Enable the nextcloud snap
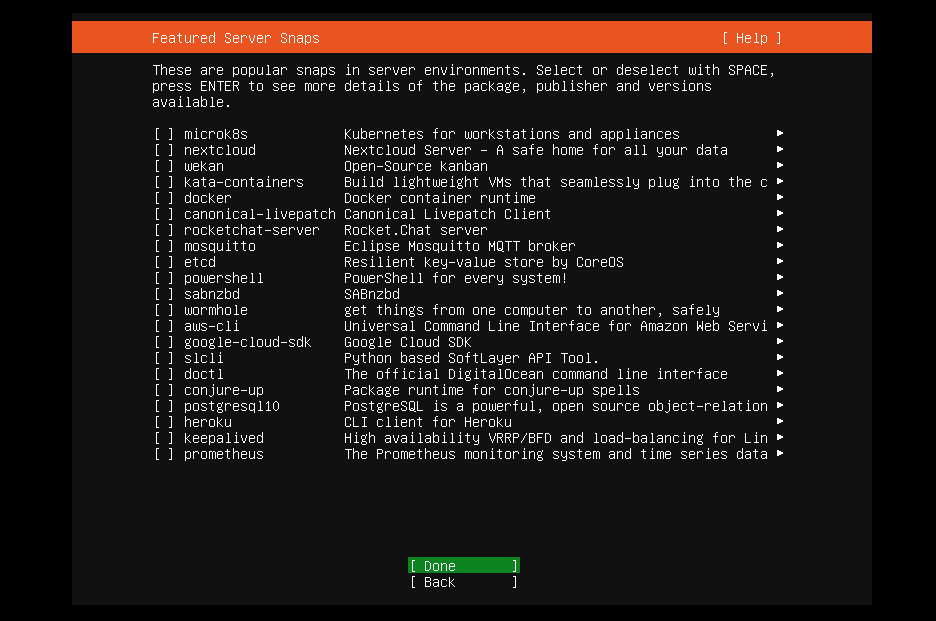The width and height of the screenshot is (936, 621). (163, 150)
